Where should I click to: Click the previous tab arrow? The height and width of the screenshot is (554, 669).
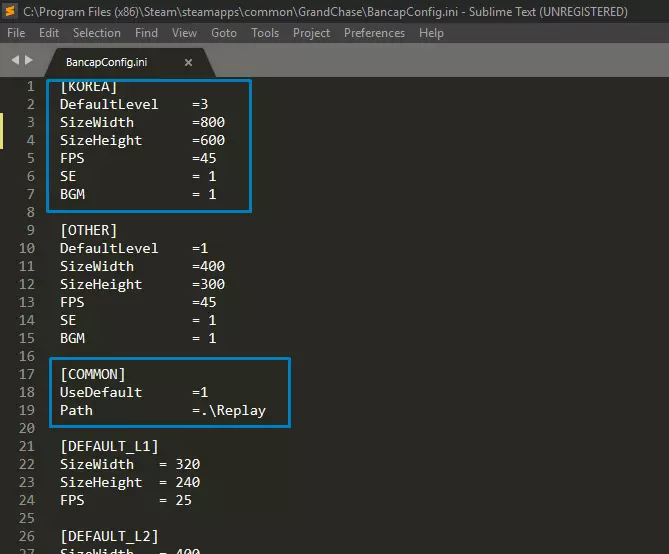pos(15,60)
